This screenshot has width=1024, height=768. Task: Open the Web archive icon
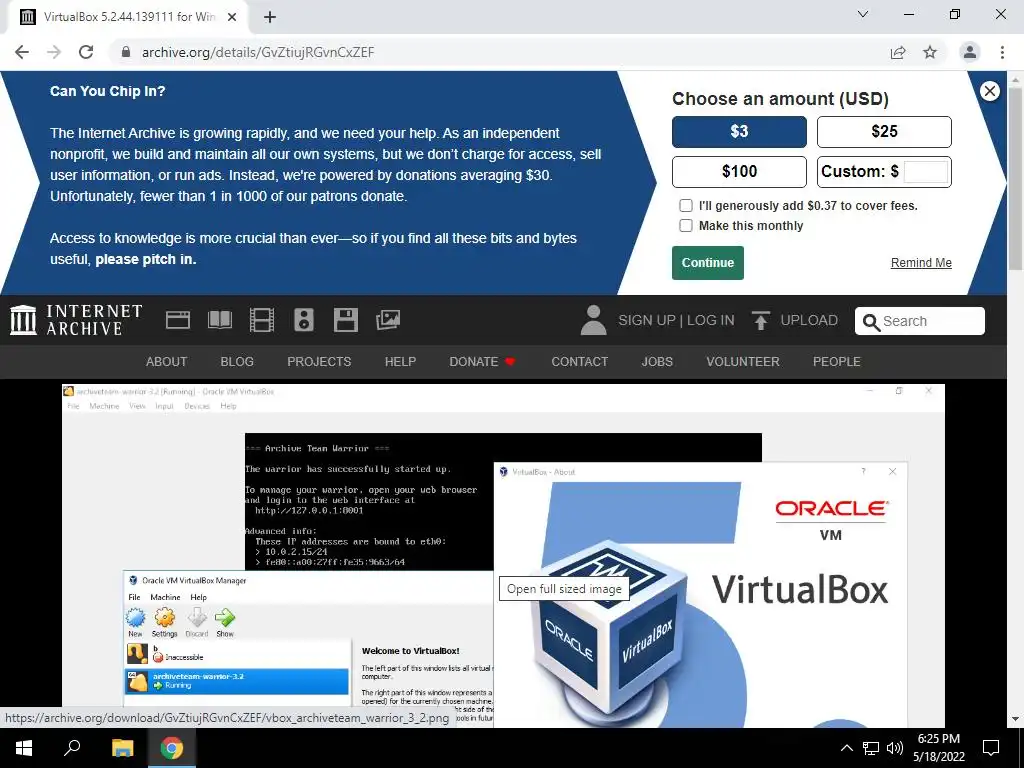coord(178,320)
